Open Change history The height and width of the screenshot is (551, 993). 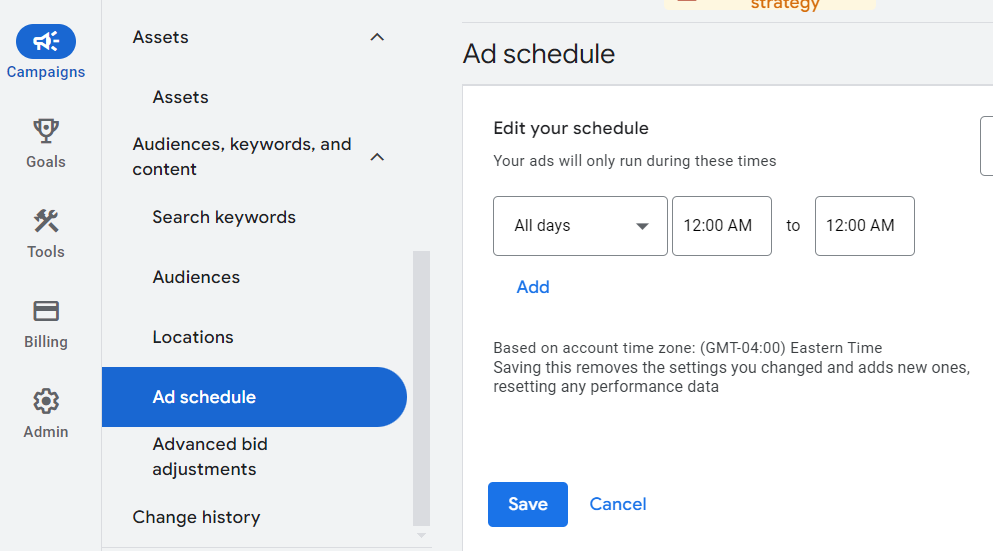point(196,517)
